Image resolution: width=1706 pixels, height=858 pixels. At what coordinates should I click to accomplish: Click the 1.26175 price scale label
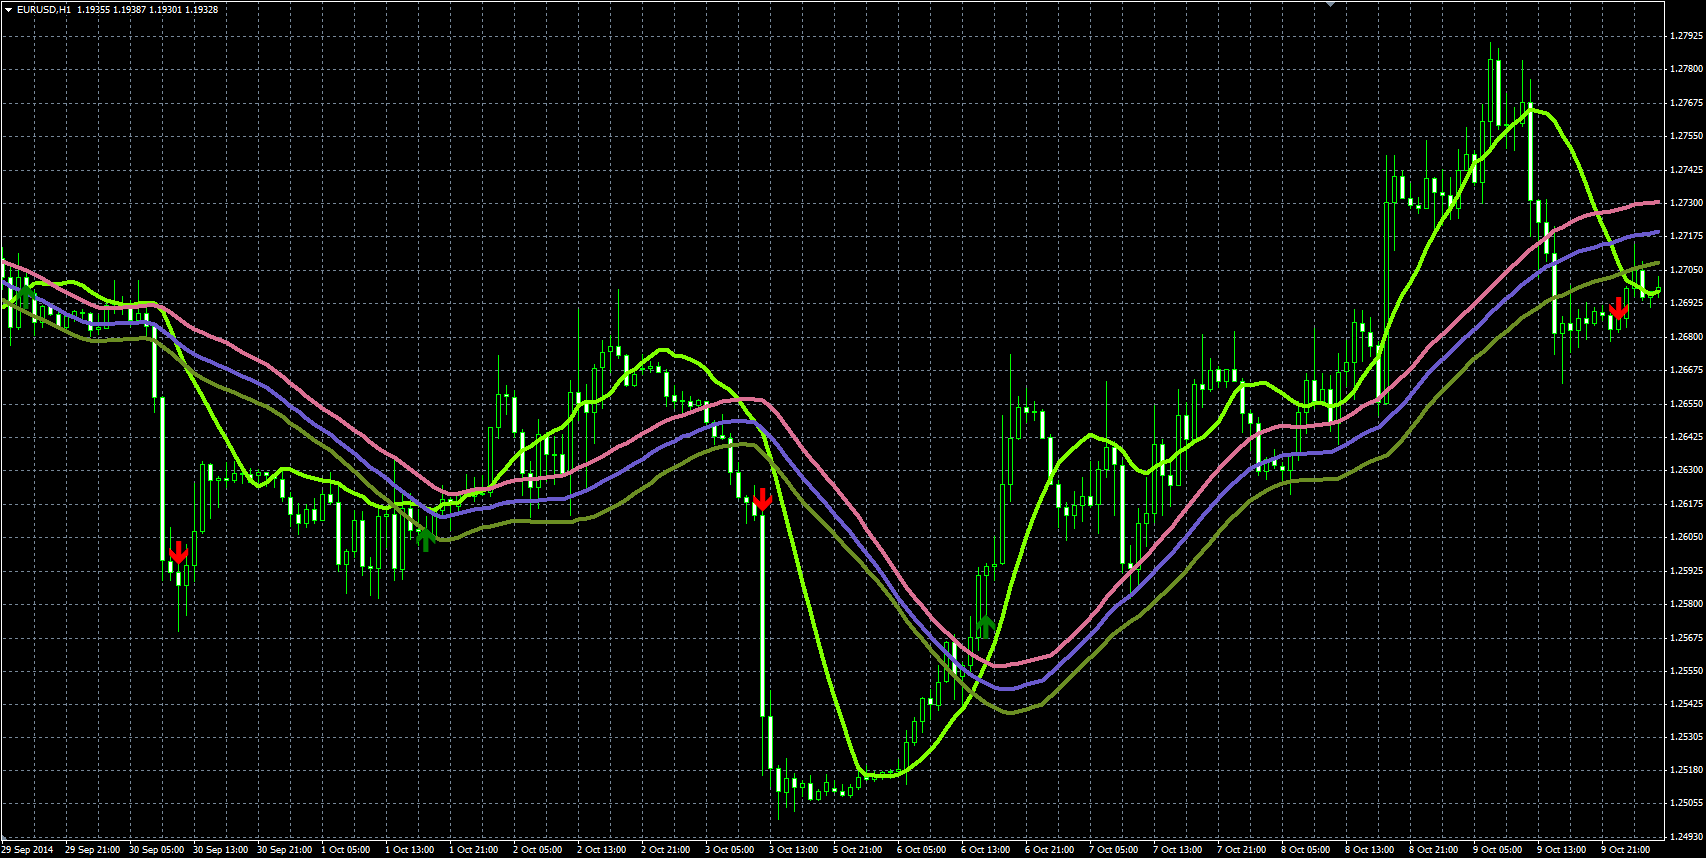pos(1686,504)
